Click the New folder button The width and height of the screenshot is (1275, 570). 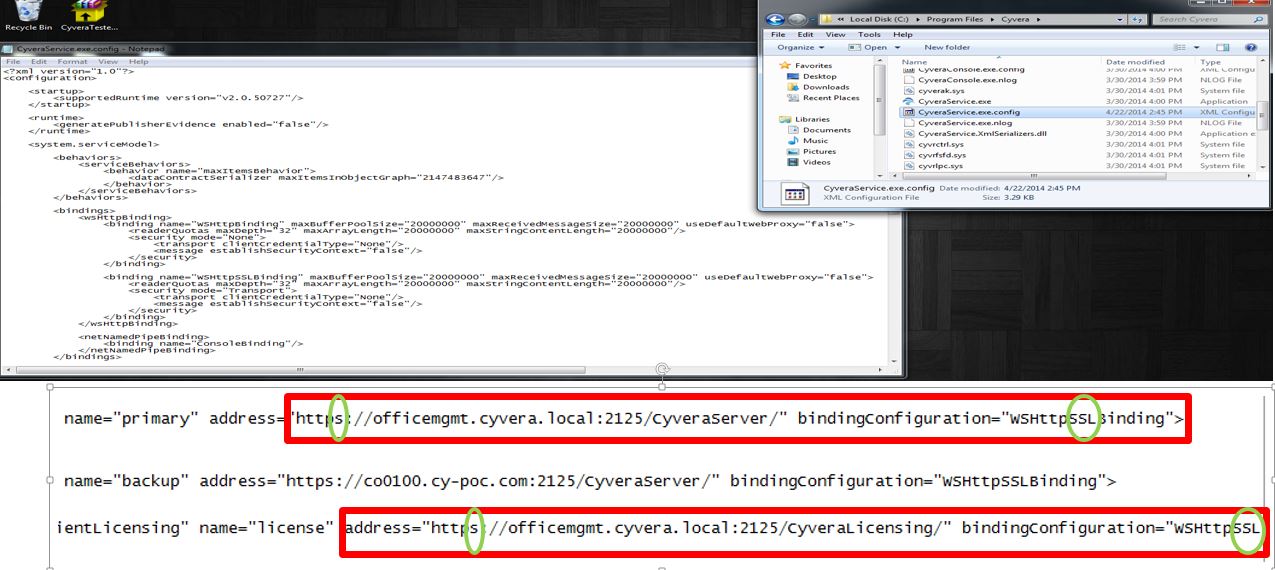tap(947, 47)
